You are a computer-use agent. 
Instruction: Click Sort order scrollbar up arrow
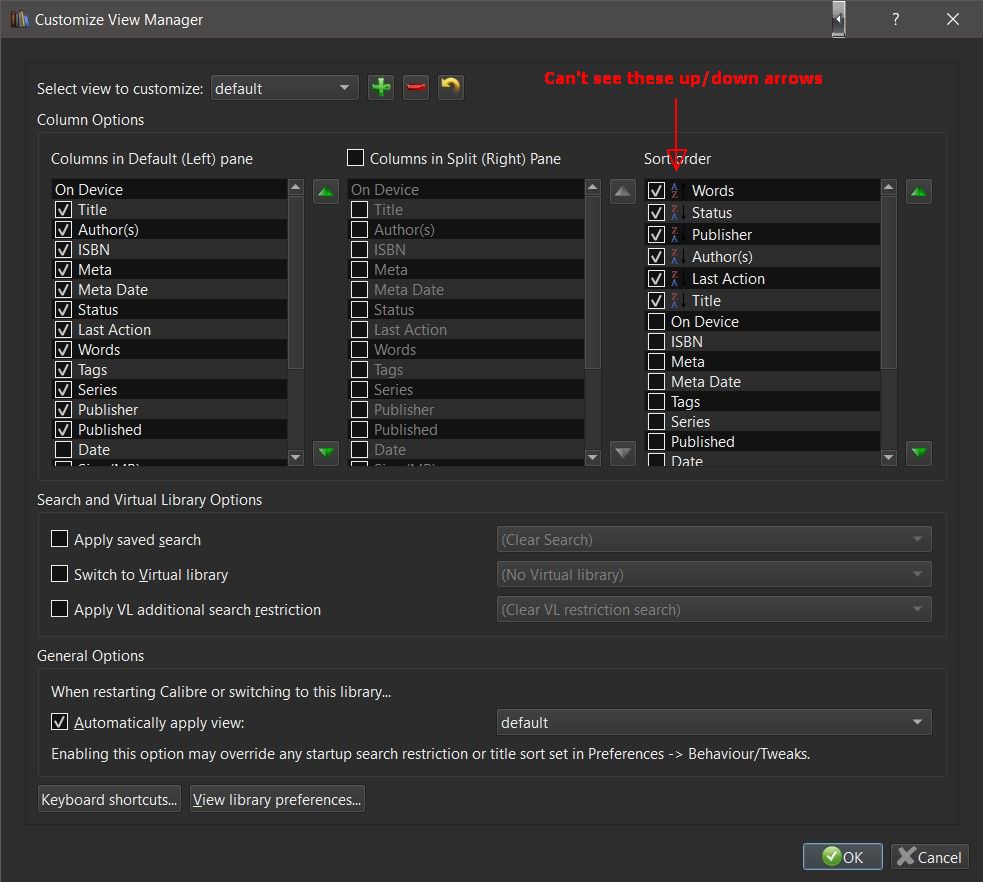tap(888, 187)
